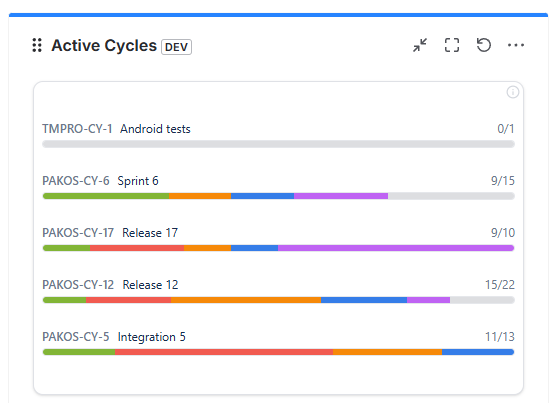The height and width of the screenshot is (403, 556).
Task: Refresh the Active Cycles gadget
Action: click(484, 45)
